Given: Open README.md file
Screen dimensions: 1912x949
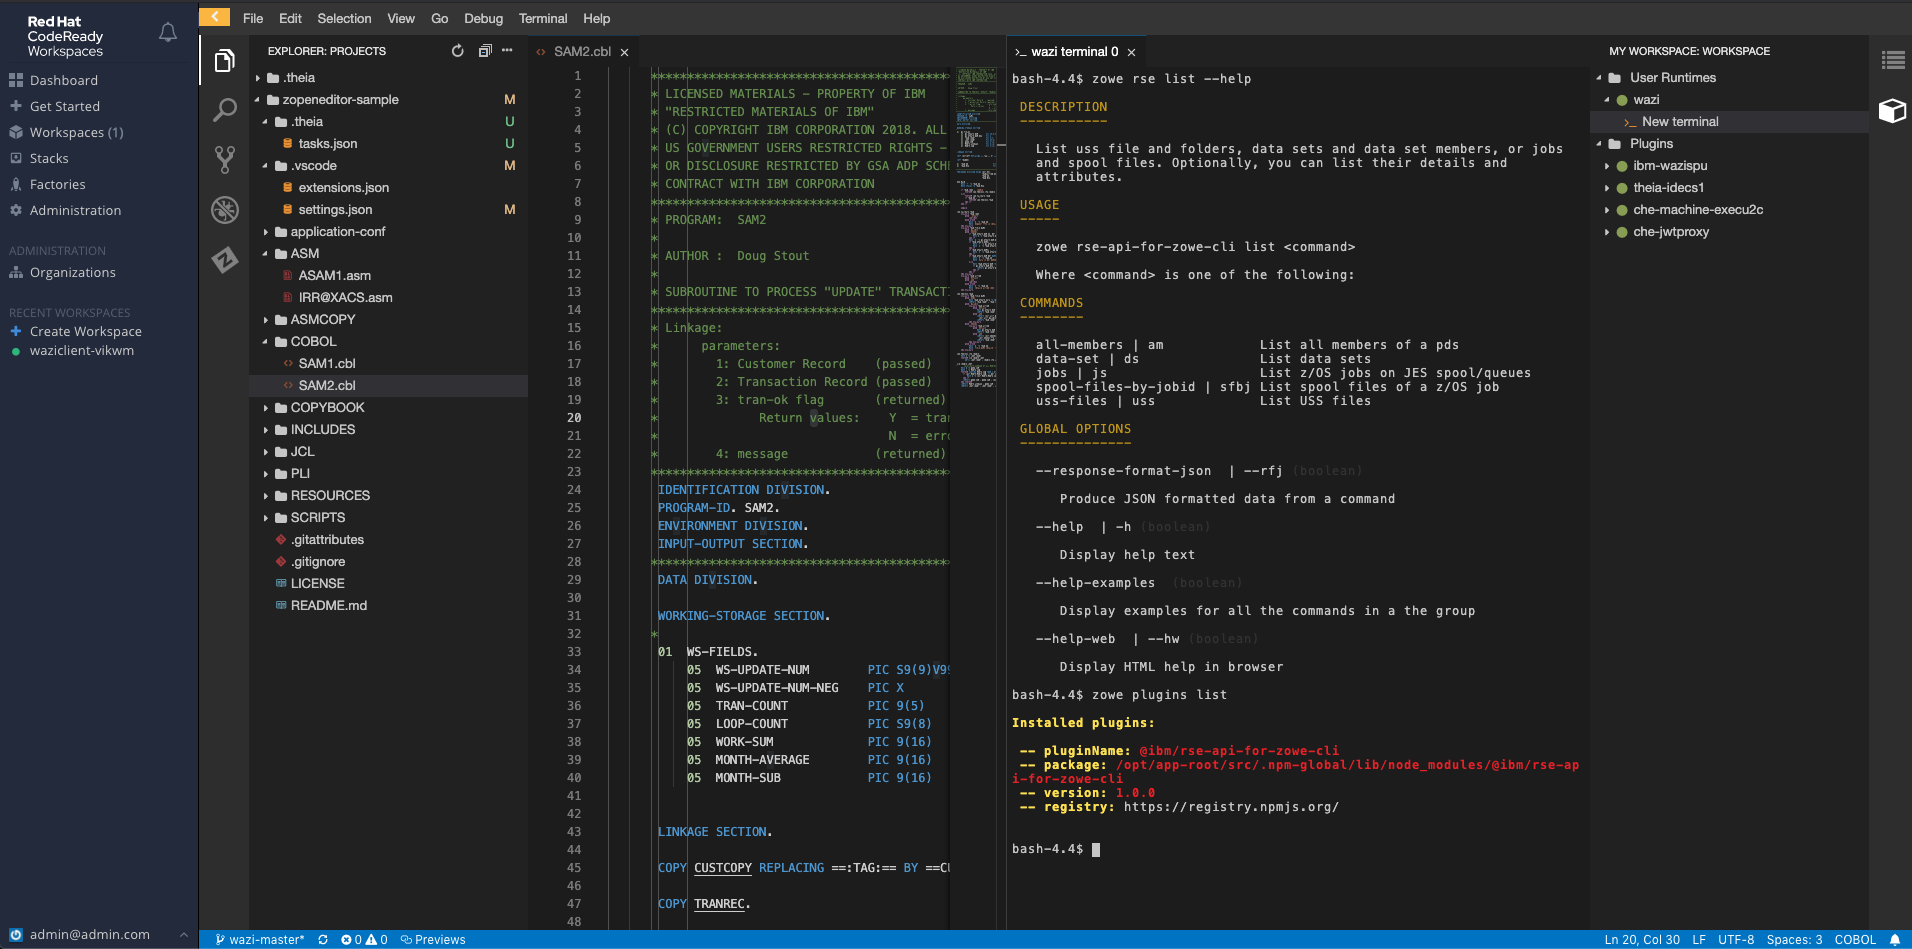Looking at the screenshot, I should pyautogui.click(x=329, y=605).
